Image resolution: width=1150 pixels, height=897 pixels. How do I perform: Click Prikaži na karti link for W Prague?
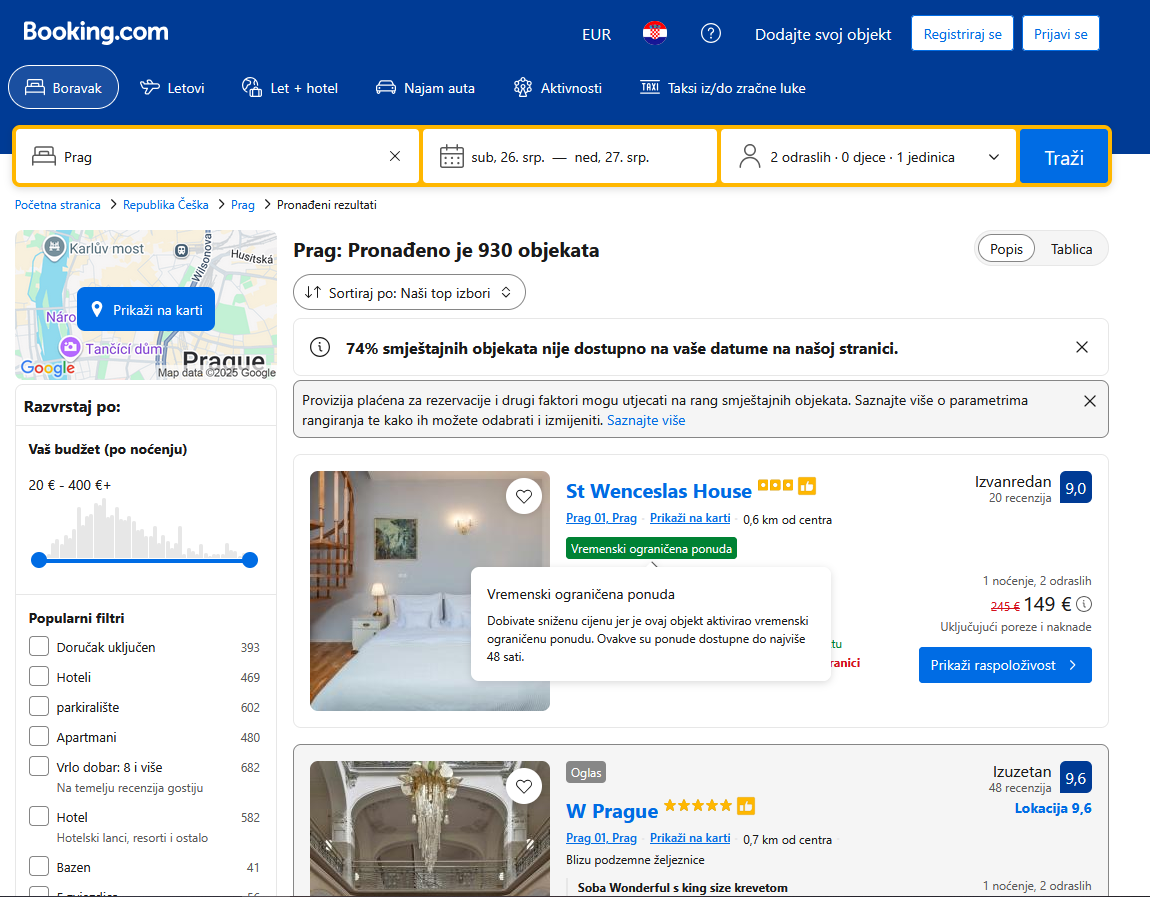[x=690, y=838]
